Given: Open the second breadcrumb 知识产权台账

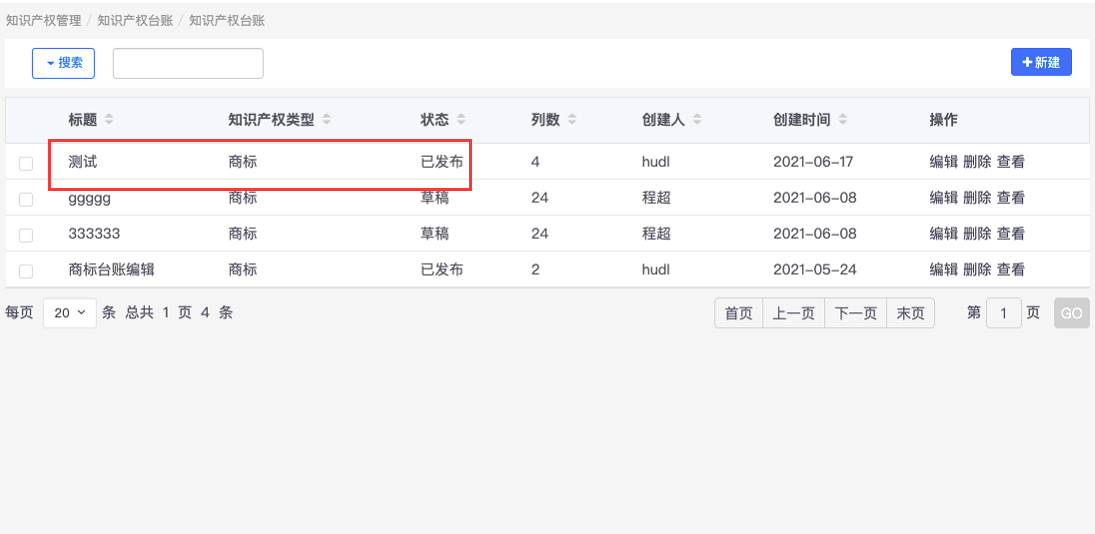Looking at the screenshot, I should click(x=134, y=20).
